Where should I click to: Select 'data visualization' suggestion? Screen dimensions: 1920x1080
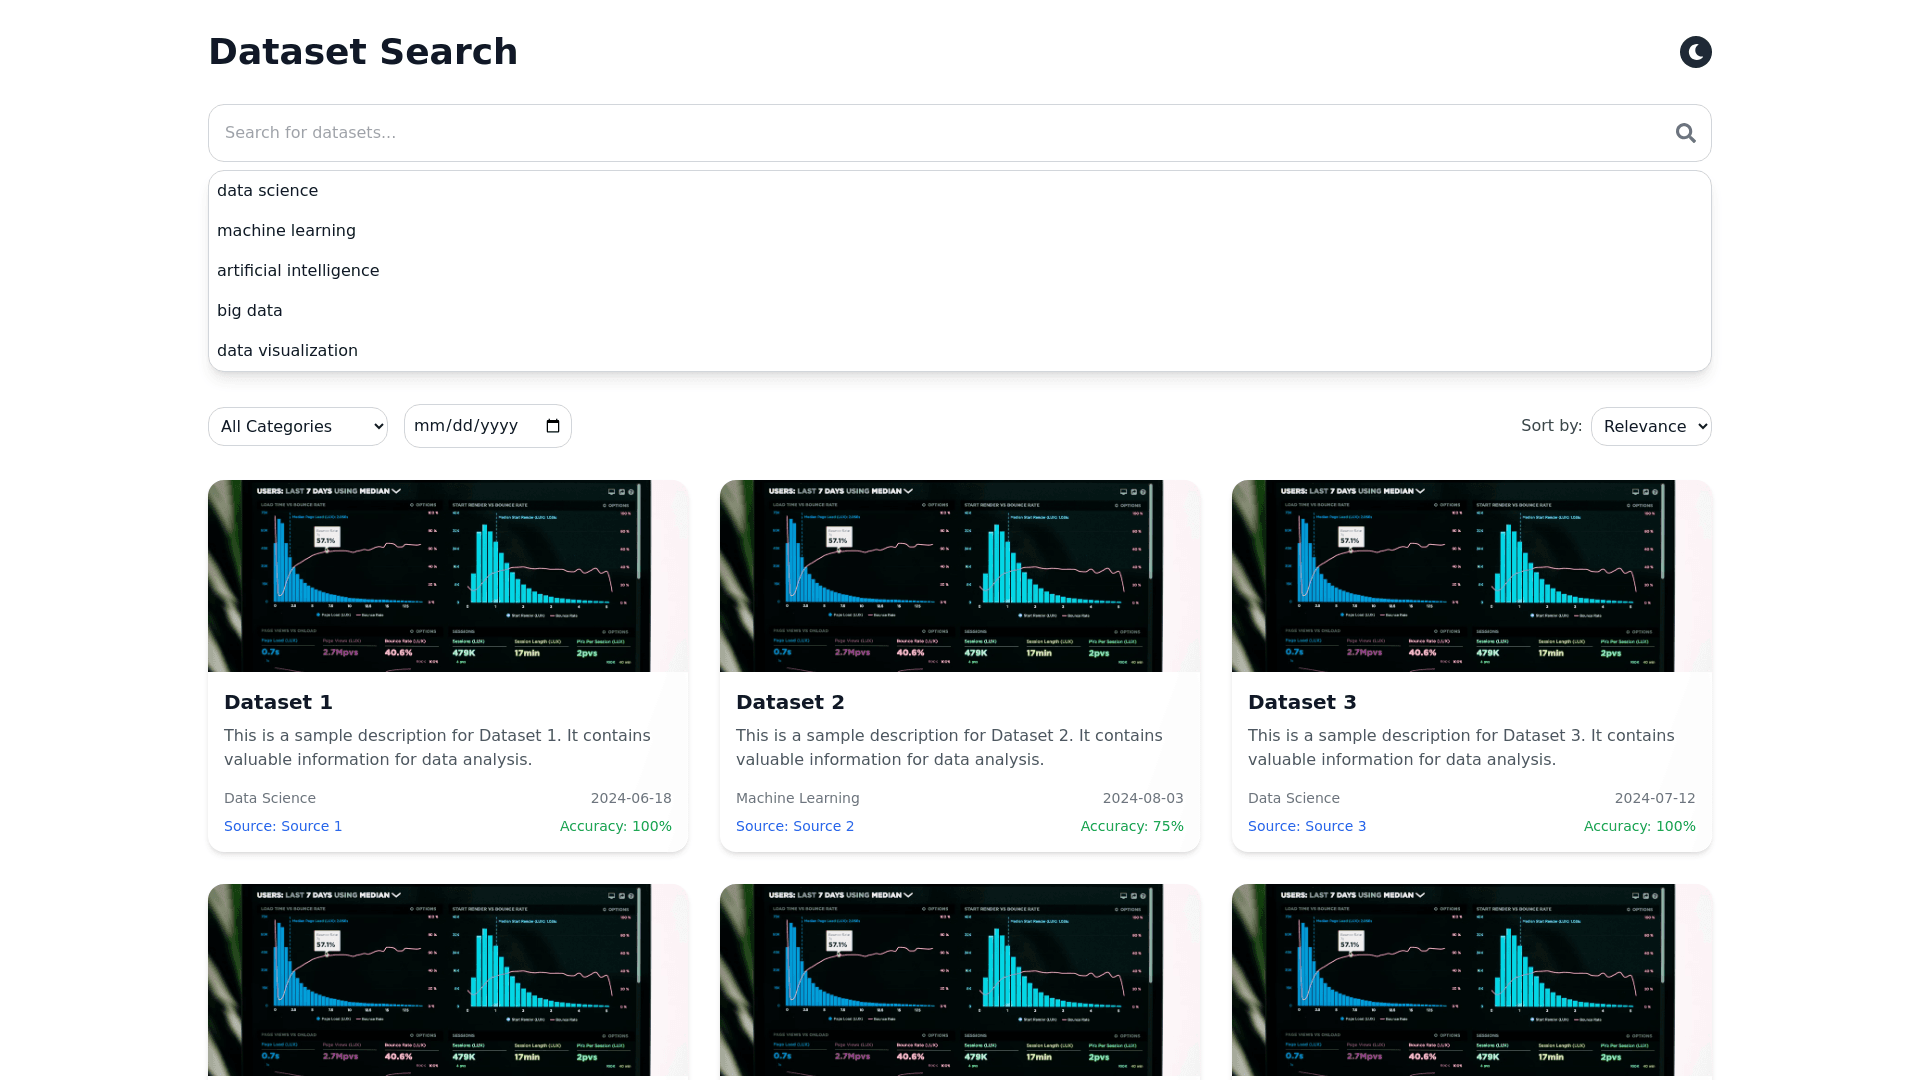(287, 351)
